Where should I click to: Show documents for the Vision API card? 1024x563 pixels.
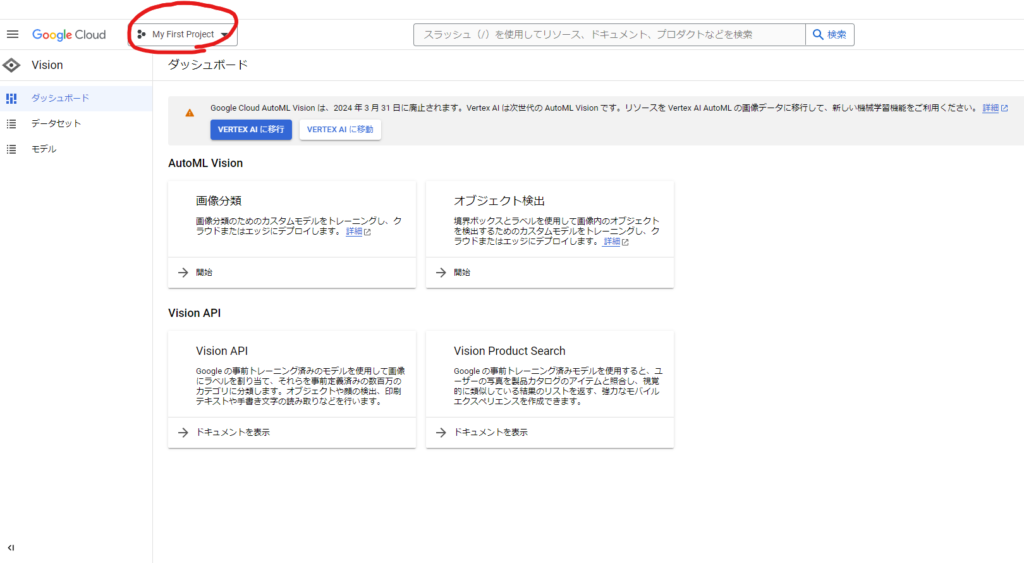[x=292, y=432]
